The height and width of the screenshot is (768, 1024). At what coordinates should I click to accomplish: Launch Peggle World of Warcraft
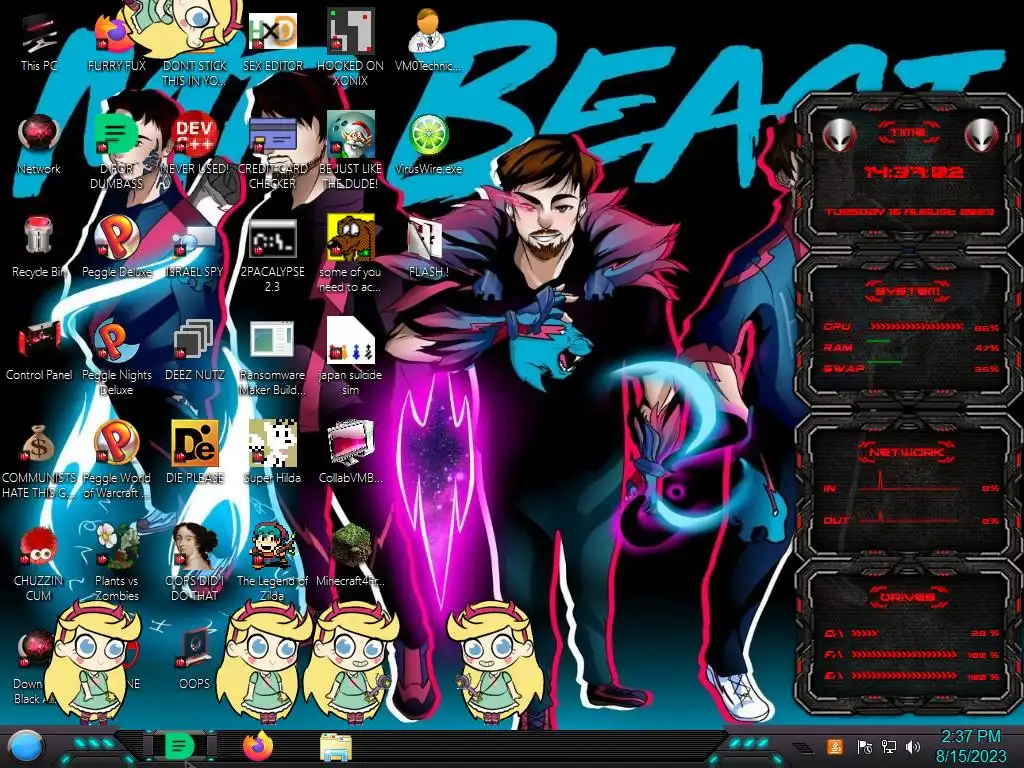click(x=116, y=460)
